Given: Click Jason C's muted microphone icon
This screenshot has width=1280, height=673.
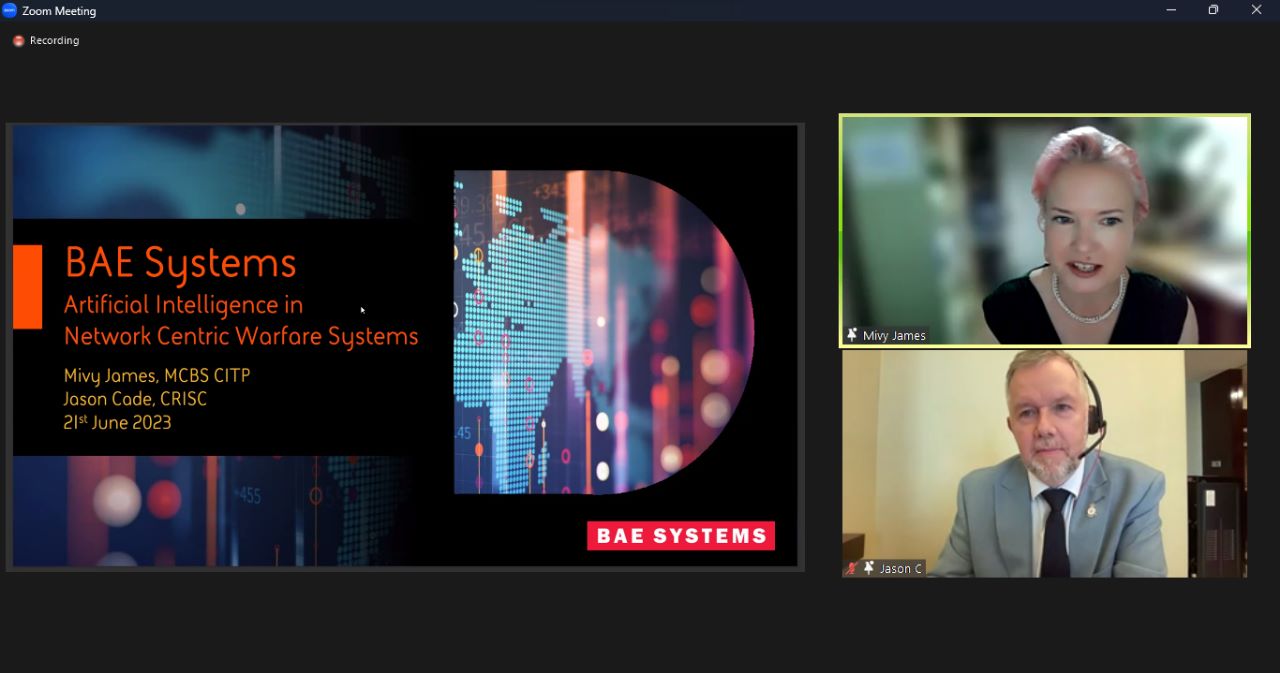Looking at the screenshot, I should pos(852,568).
